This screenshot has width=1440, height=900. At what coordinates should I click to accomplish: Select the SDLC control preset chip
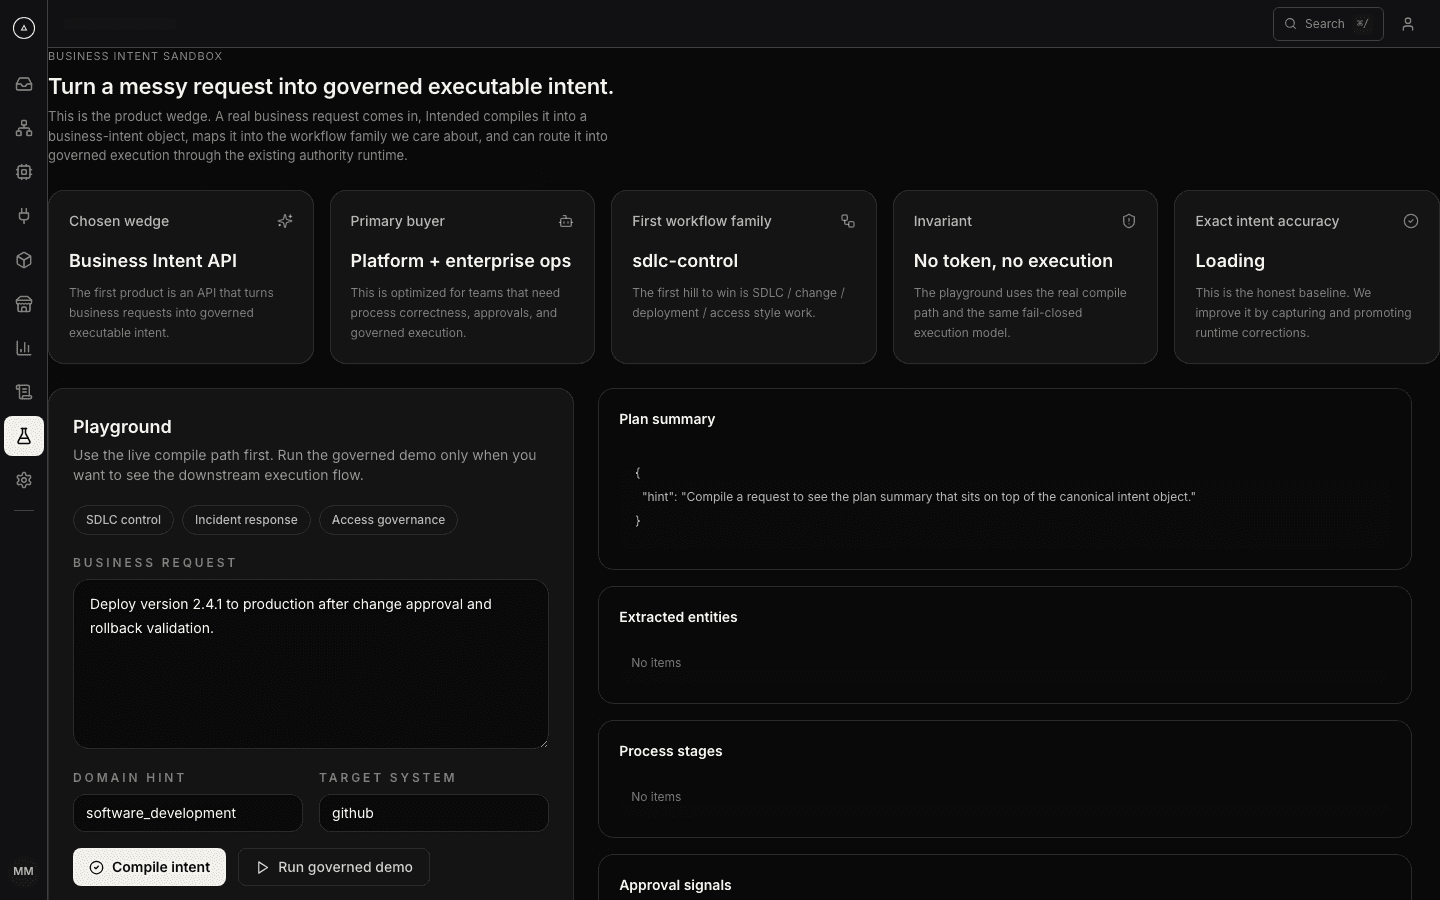pos(123,520)
